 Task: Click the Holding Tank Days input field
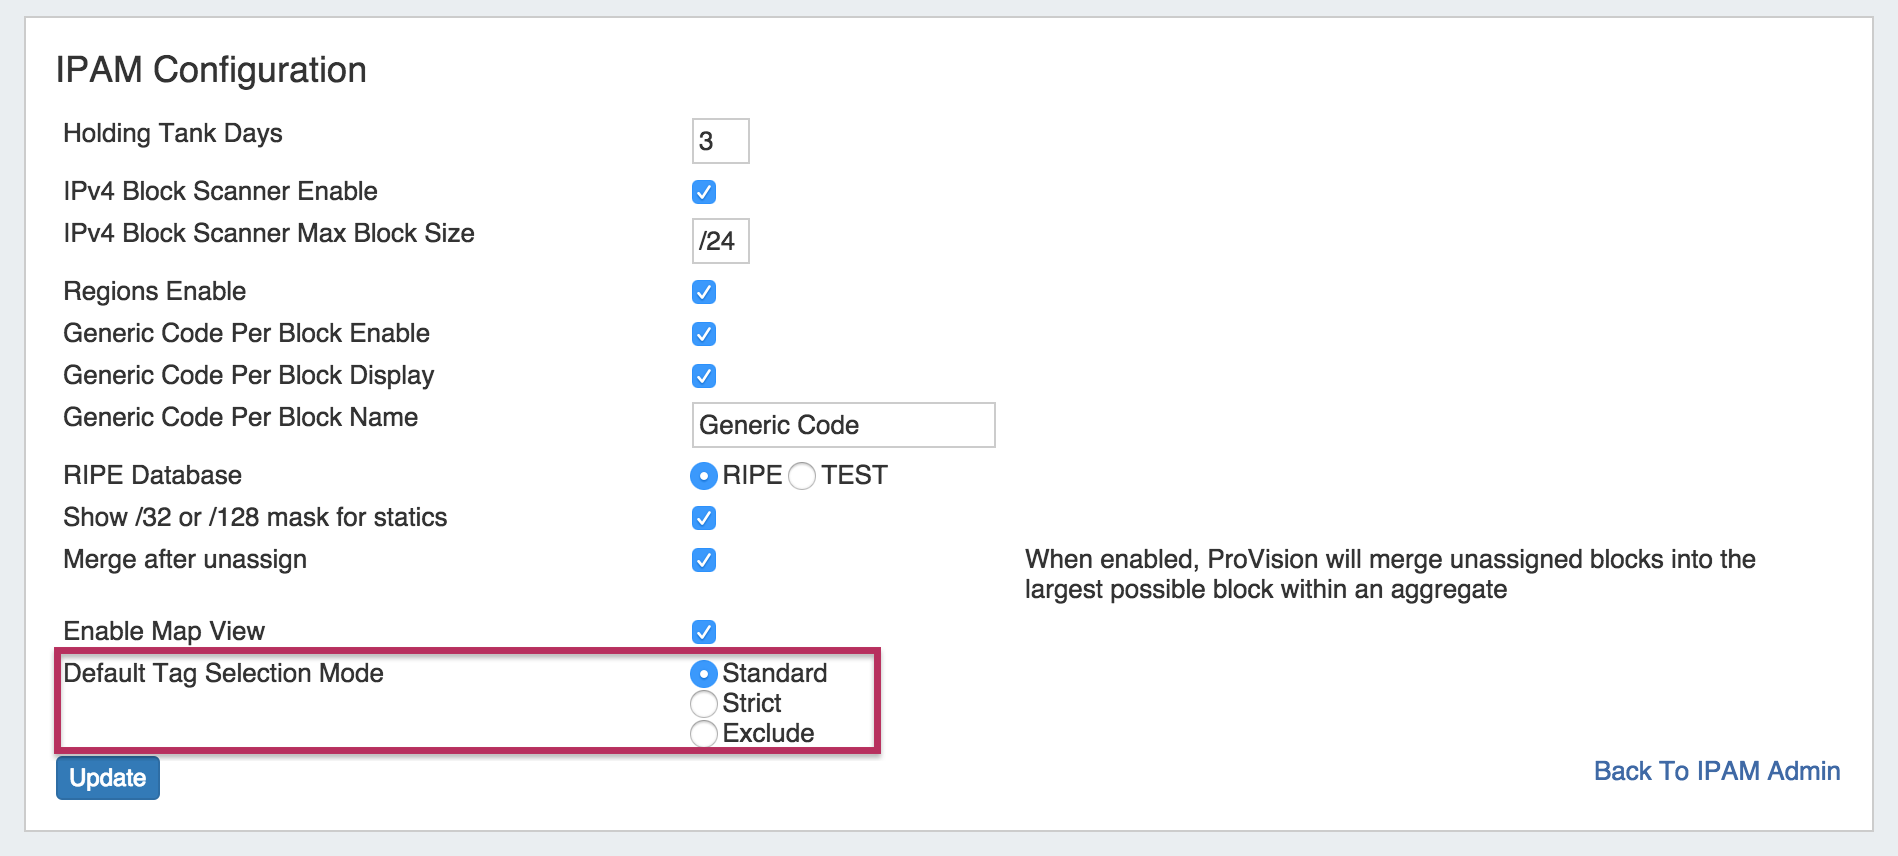coord(720,141)
